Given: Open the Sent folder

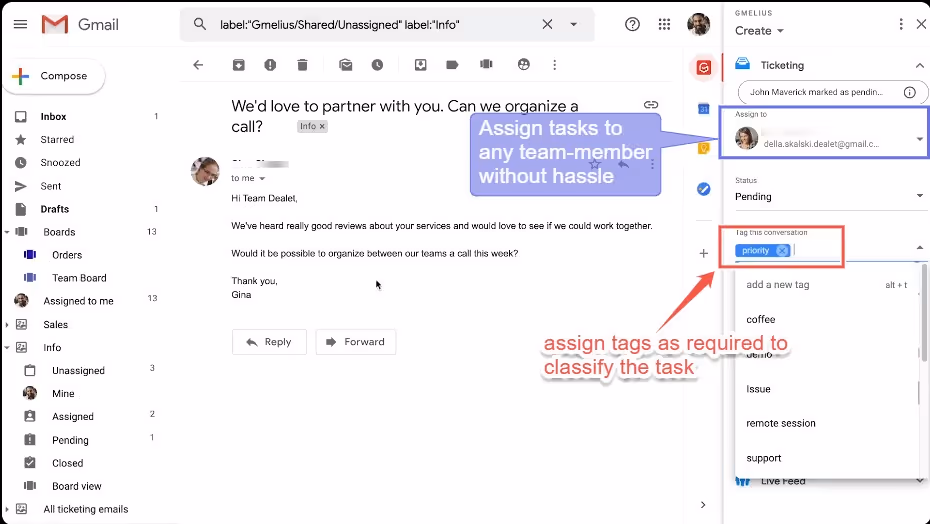Looking at the screenshot, I should pos(50,186).
